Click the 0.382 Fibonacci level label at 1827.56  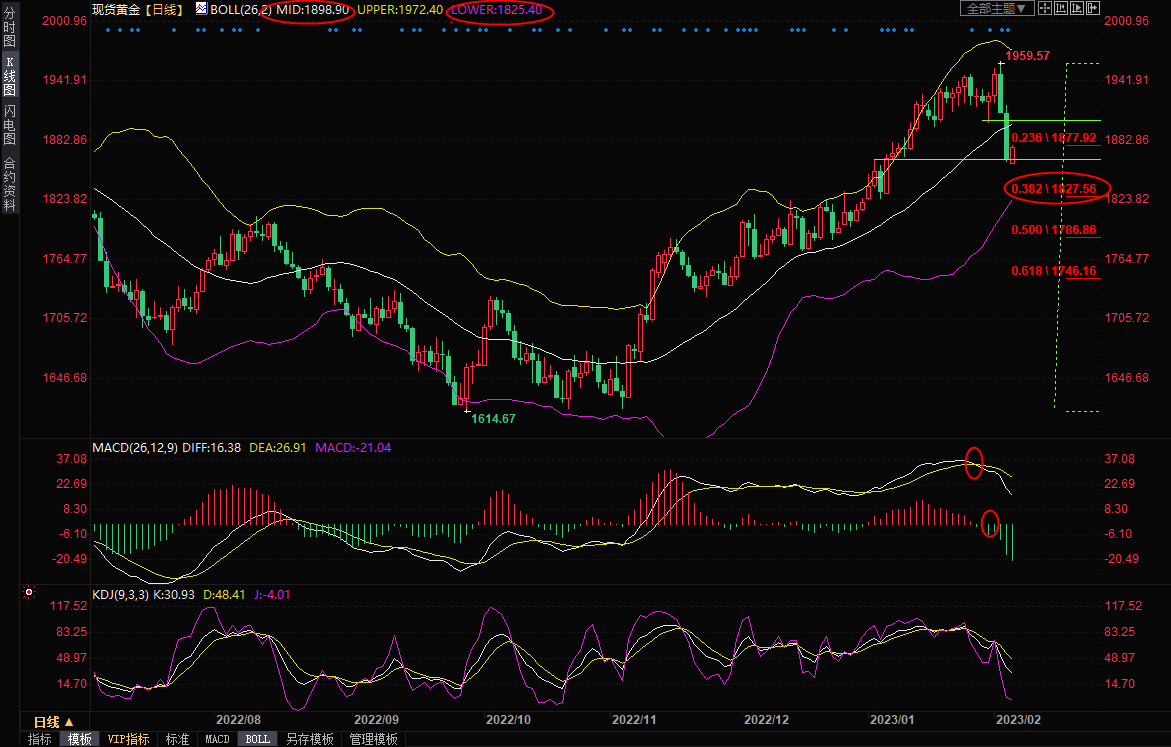pyautogui.click(x=1054, y=188)
